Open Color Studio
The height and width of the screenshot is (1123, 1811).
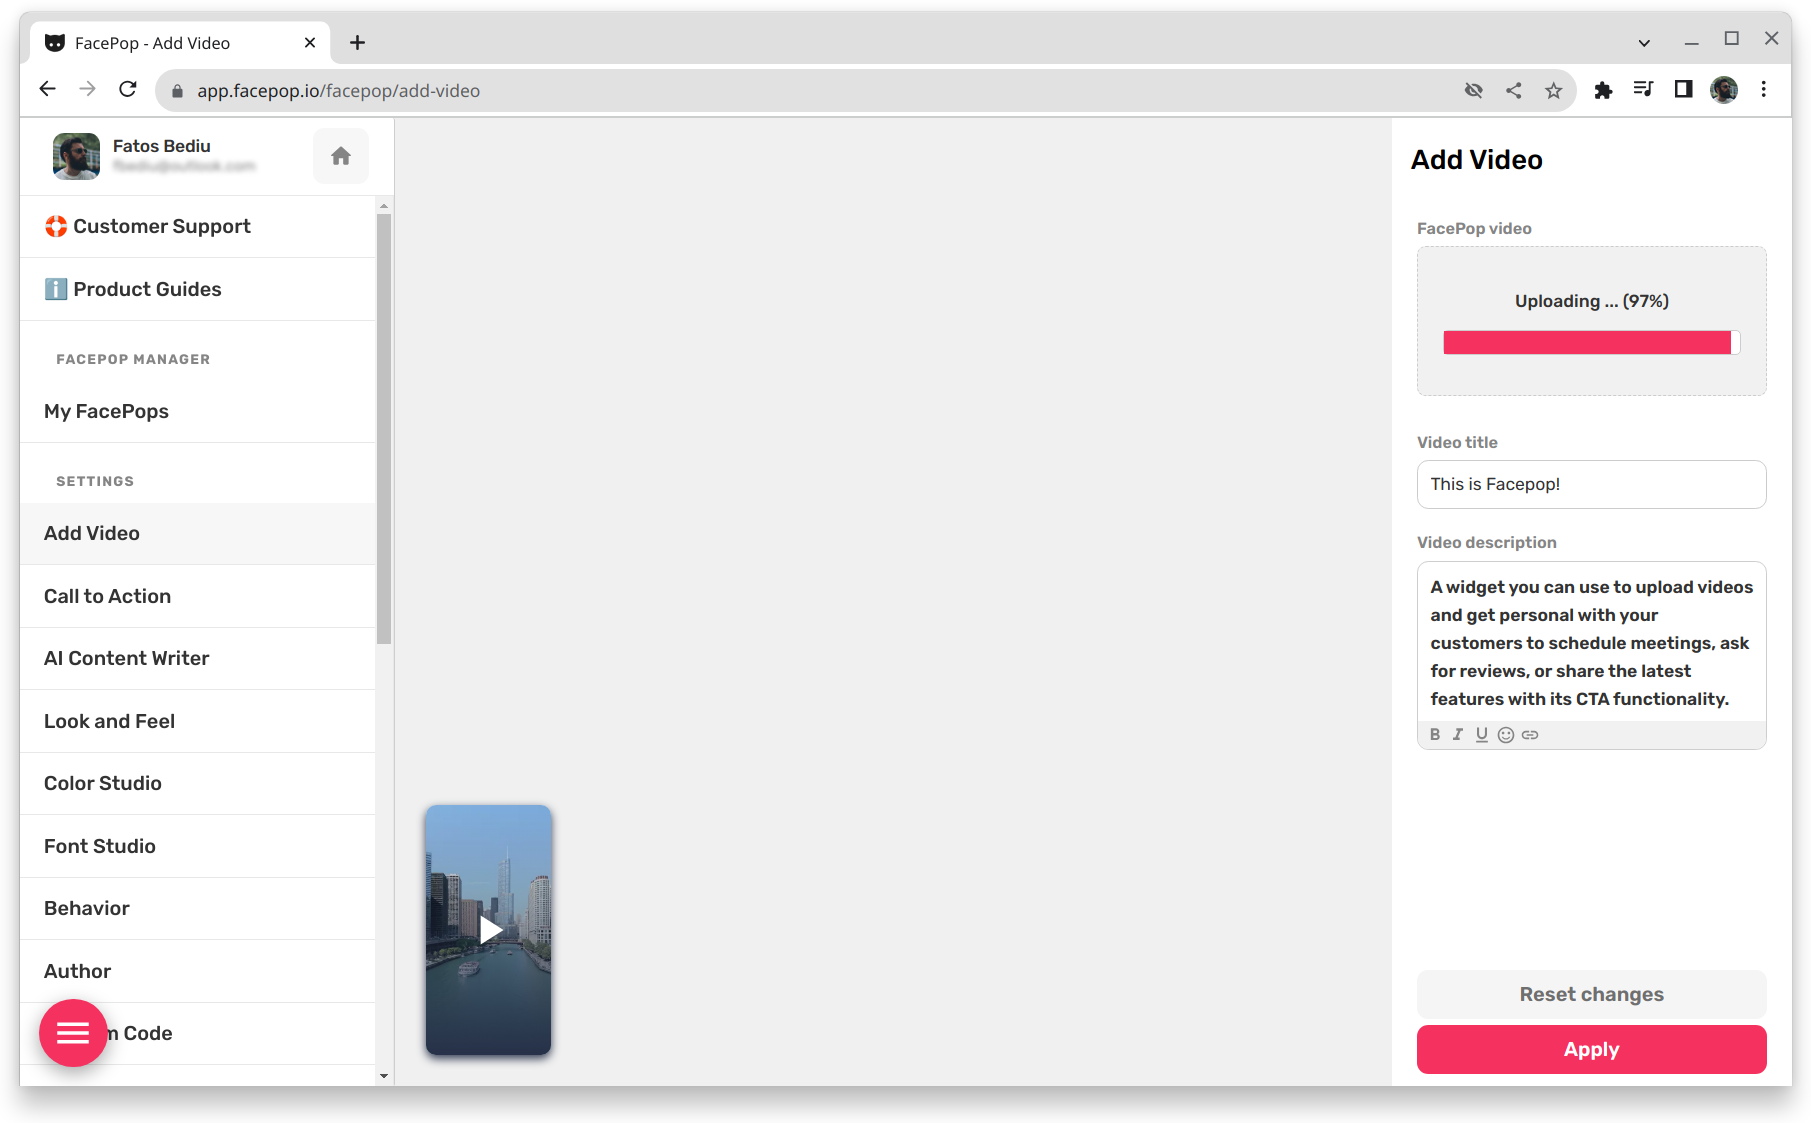(x=198, y=784)
